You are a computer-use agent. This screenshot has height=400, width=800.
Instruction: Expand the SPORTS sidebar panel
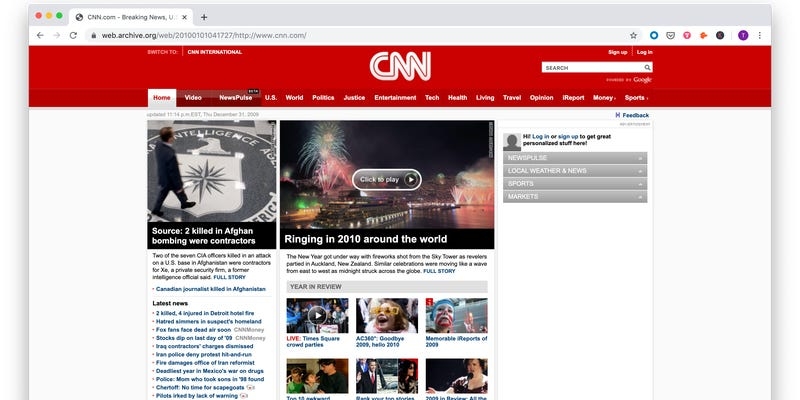(575, 184)
